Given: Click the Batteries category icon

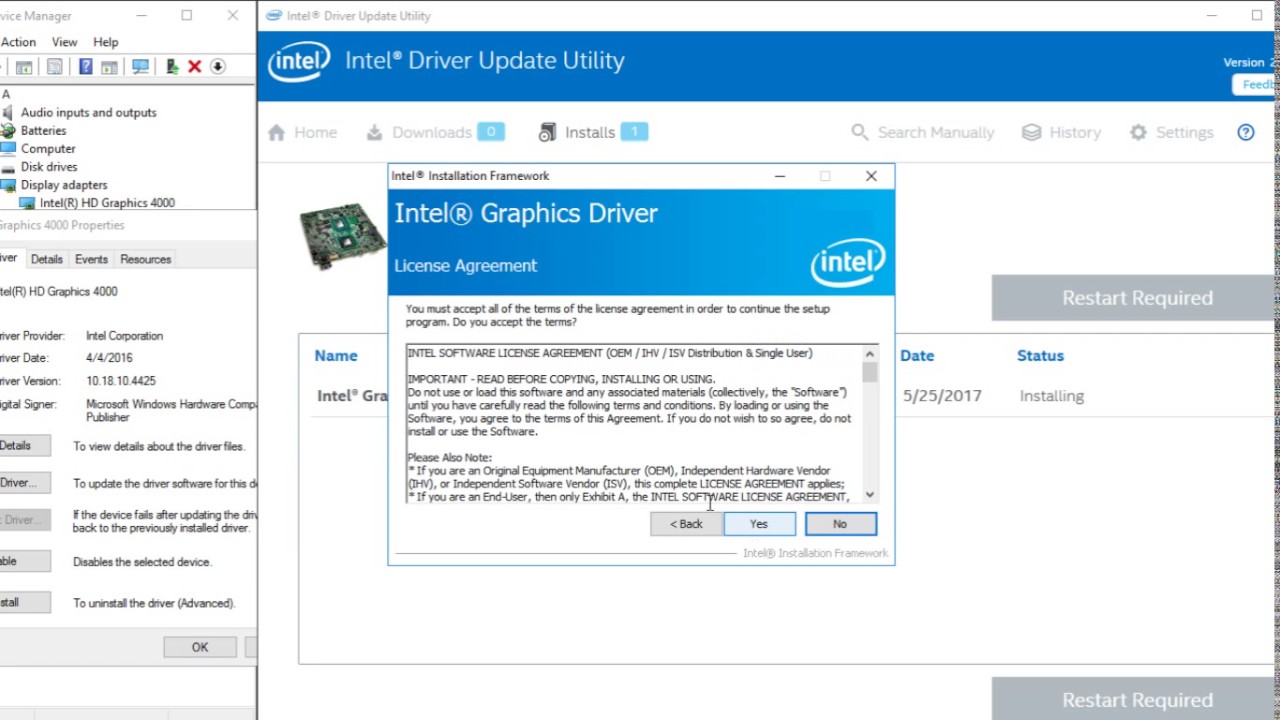Looking at the screenshot, I should 9,131.
